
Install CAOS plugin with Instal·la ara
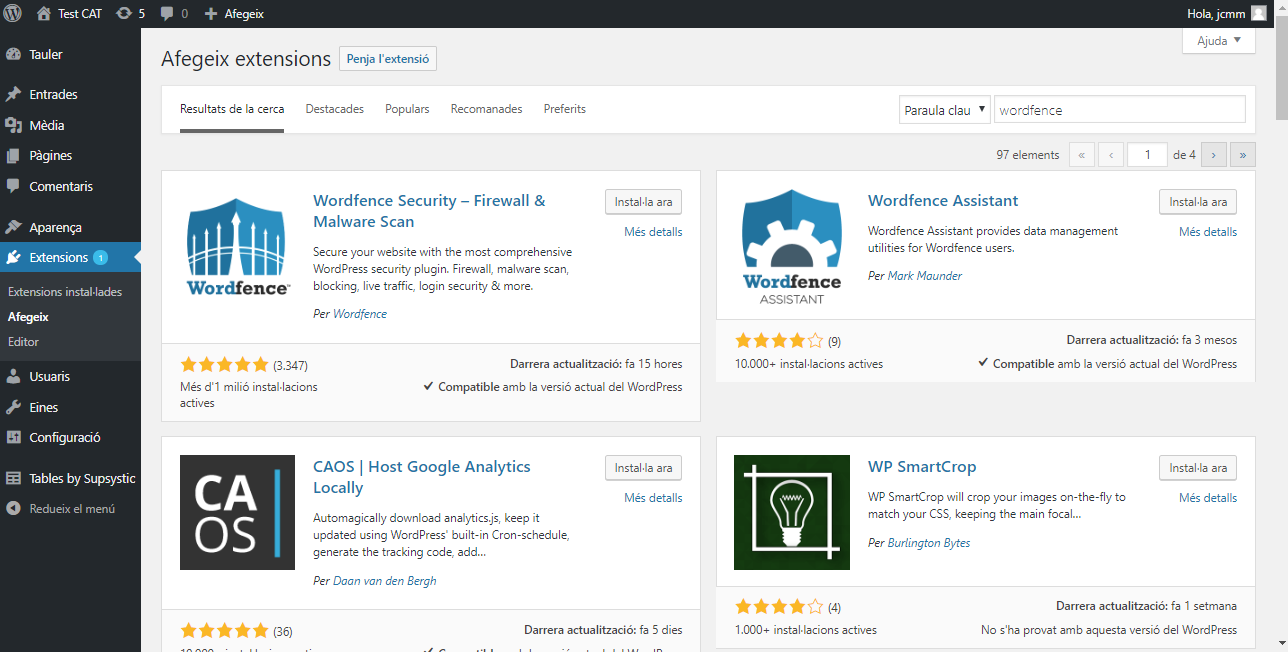coord(644,468)
